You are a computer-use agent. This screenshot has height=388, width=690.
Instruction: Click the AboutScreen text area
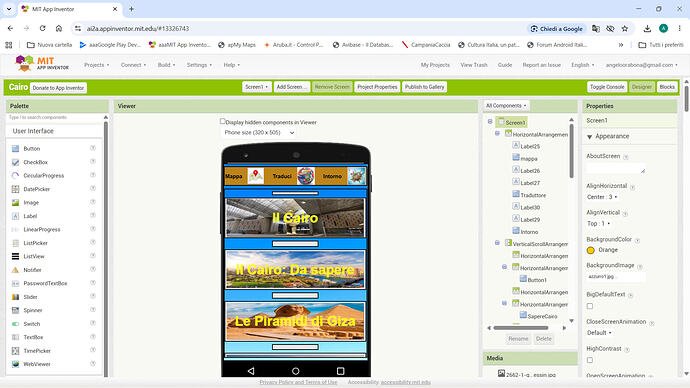(x=616, y=168)
